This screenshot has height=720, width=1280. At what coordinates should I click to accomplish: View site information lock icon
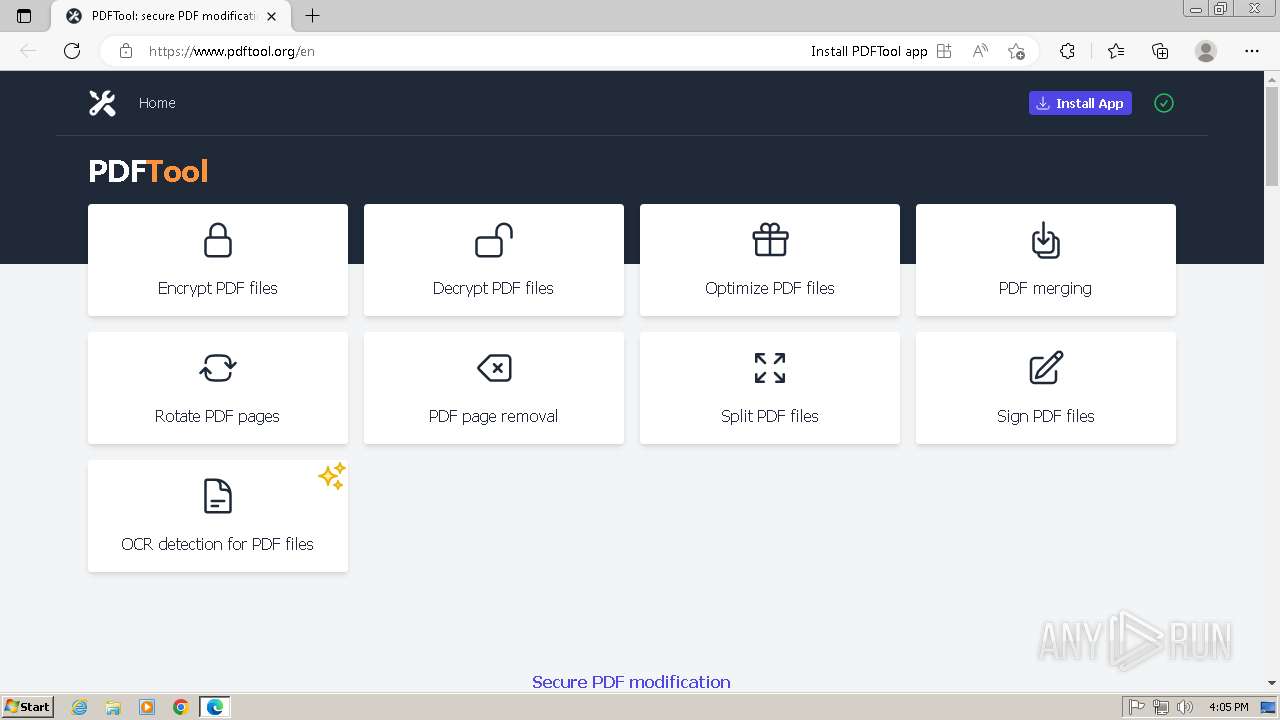126,51
